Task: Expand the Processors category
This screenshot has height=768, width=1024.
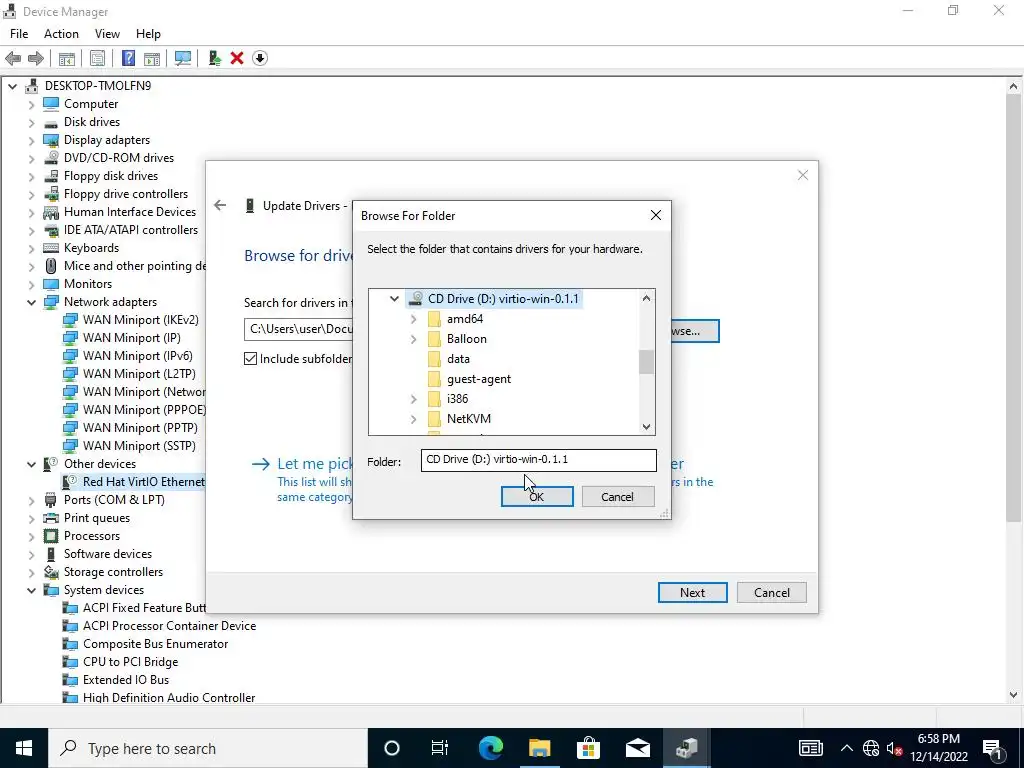Action: coord(31,536)
